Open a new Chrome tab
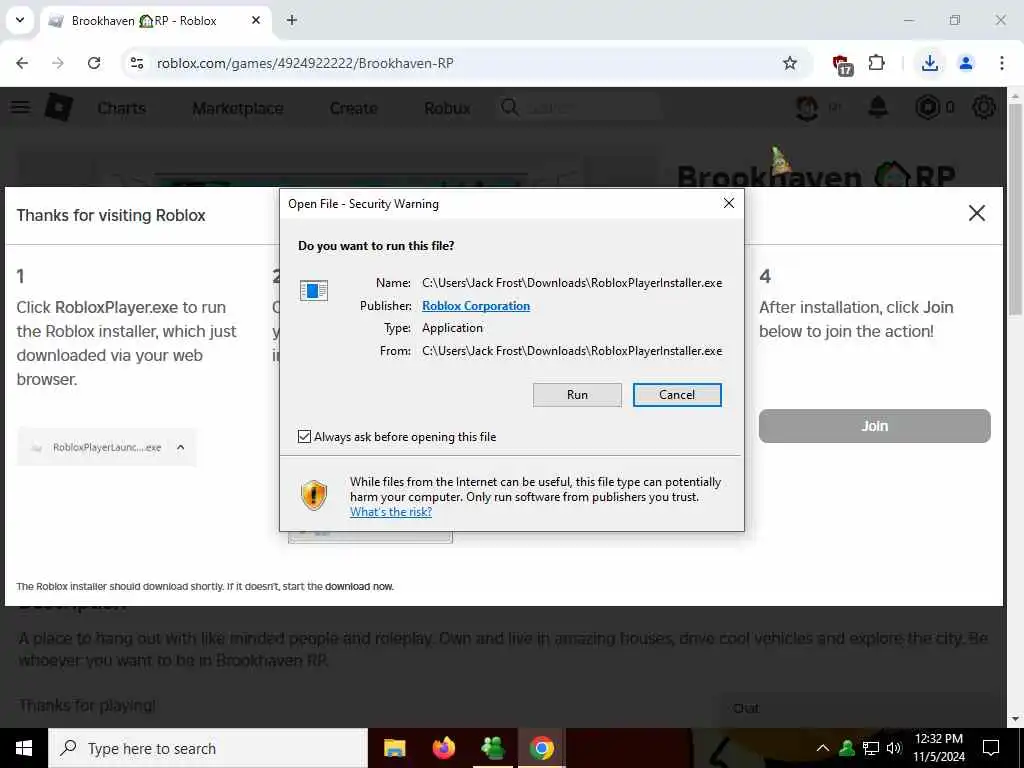The height and width of the screenshot is (768, 1024). tap(292, 20)
